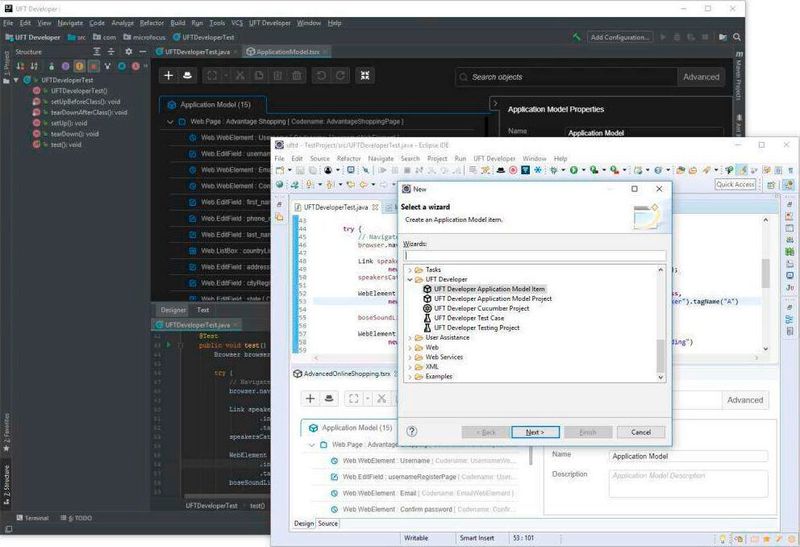
Task: Toggle the teal circle filter in Structure toolbar
Action: pyautogui.click(x=122, y=66)
